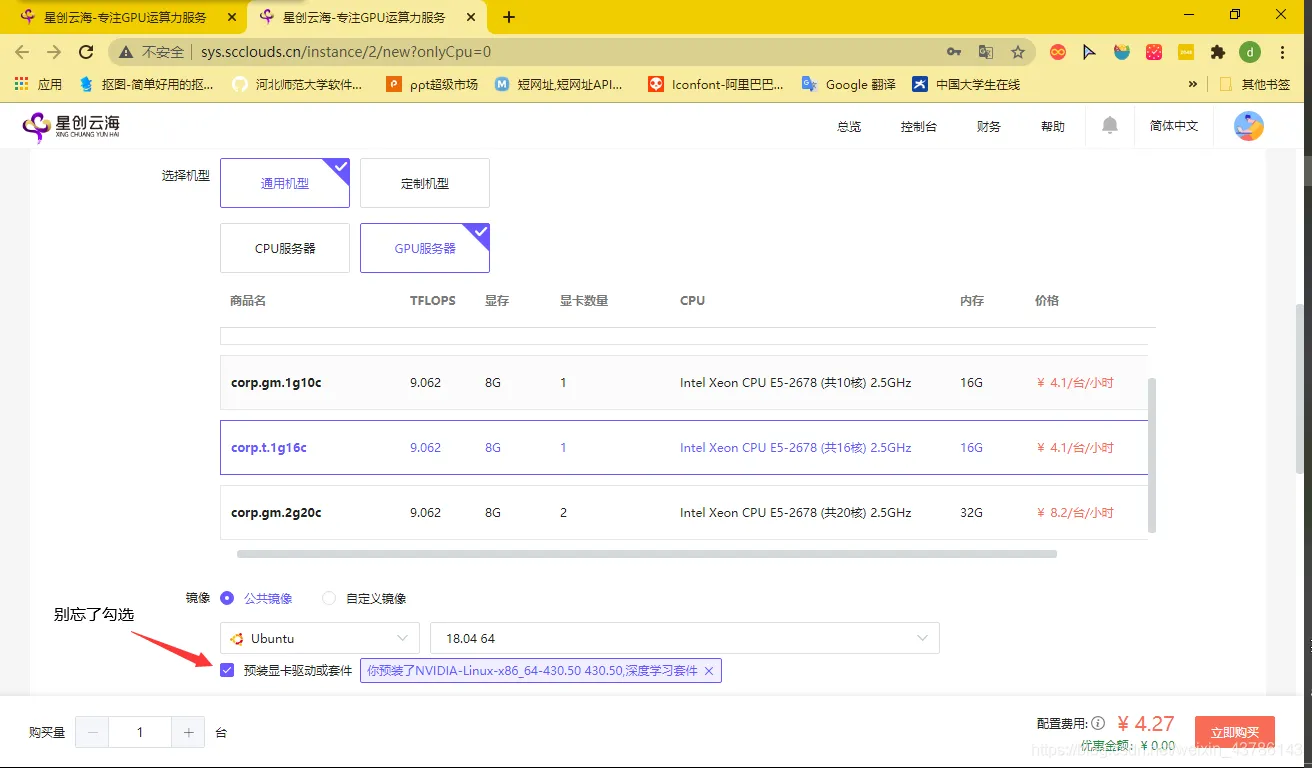Show more bookmarks with double chevron
1312x768 pixels.
[x=1192, y=85]
